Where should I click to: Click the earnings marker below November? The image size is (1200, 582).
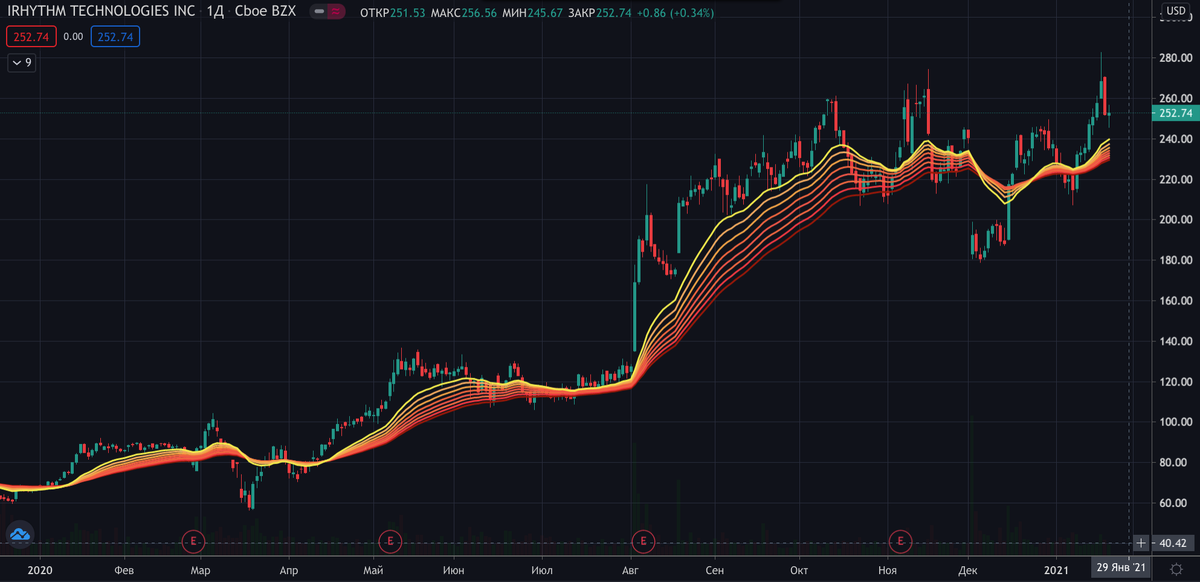click(x=899, y=542)
